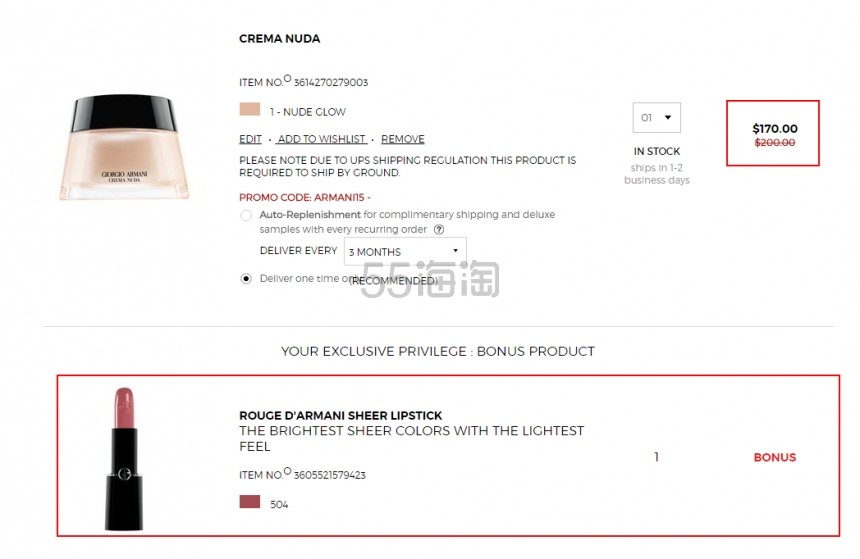Select the Deliver one time only option

click(x=246, y=279)
